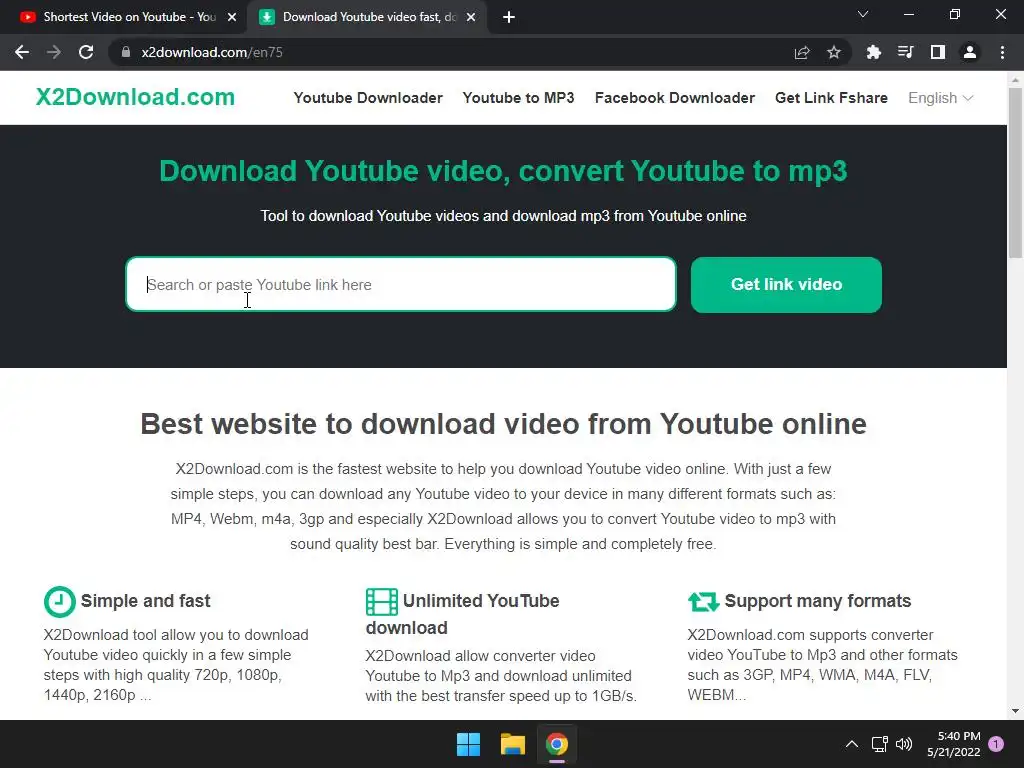Focus the Youtube link search field
The height and width of the screenshot is (768, 1024).
401,284
